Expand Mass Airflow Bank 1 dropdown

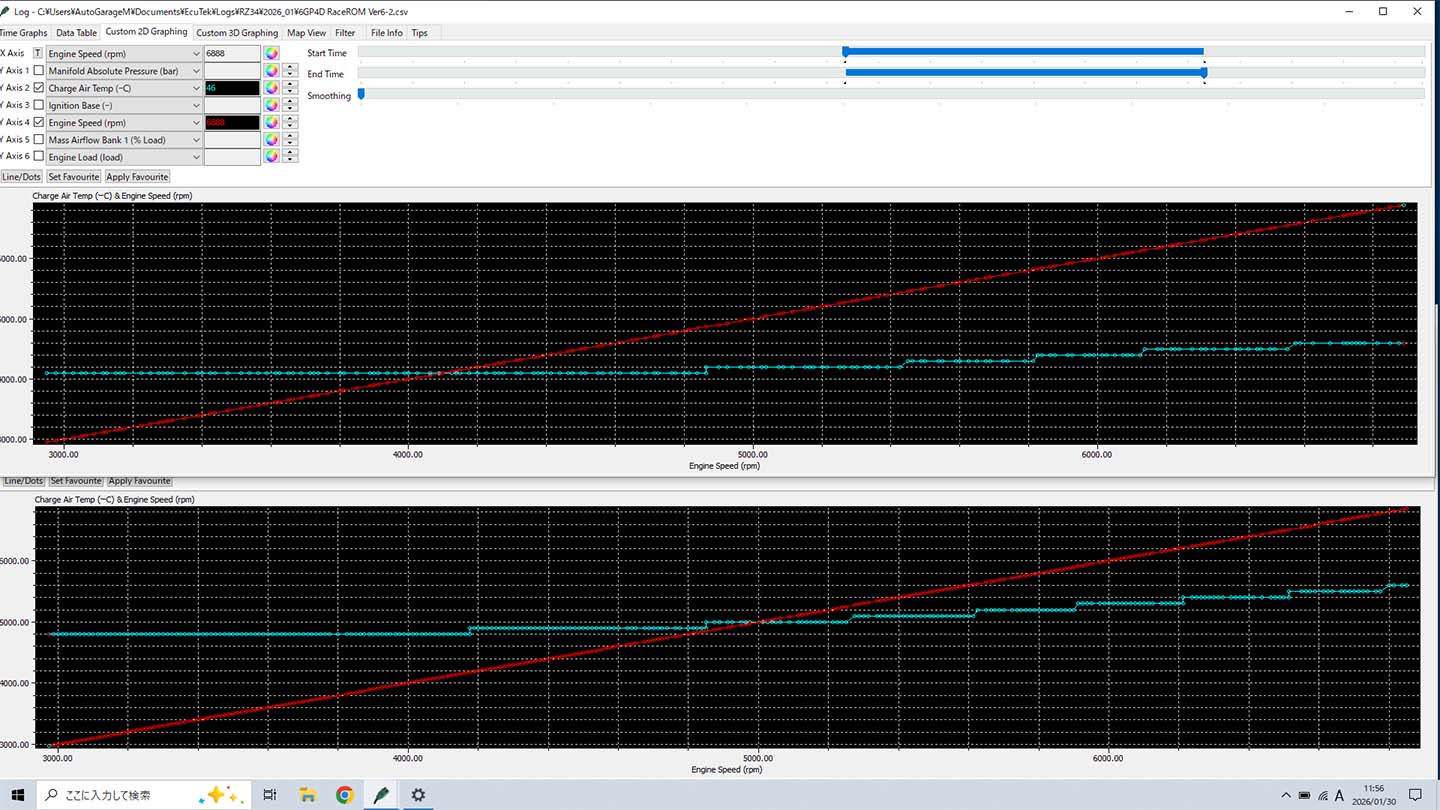(x=195, y=140)
